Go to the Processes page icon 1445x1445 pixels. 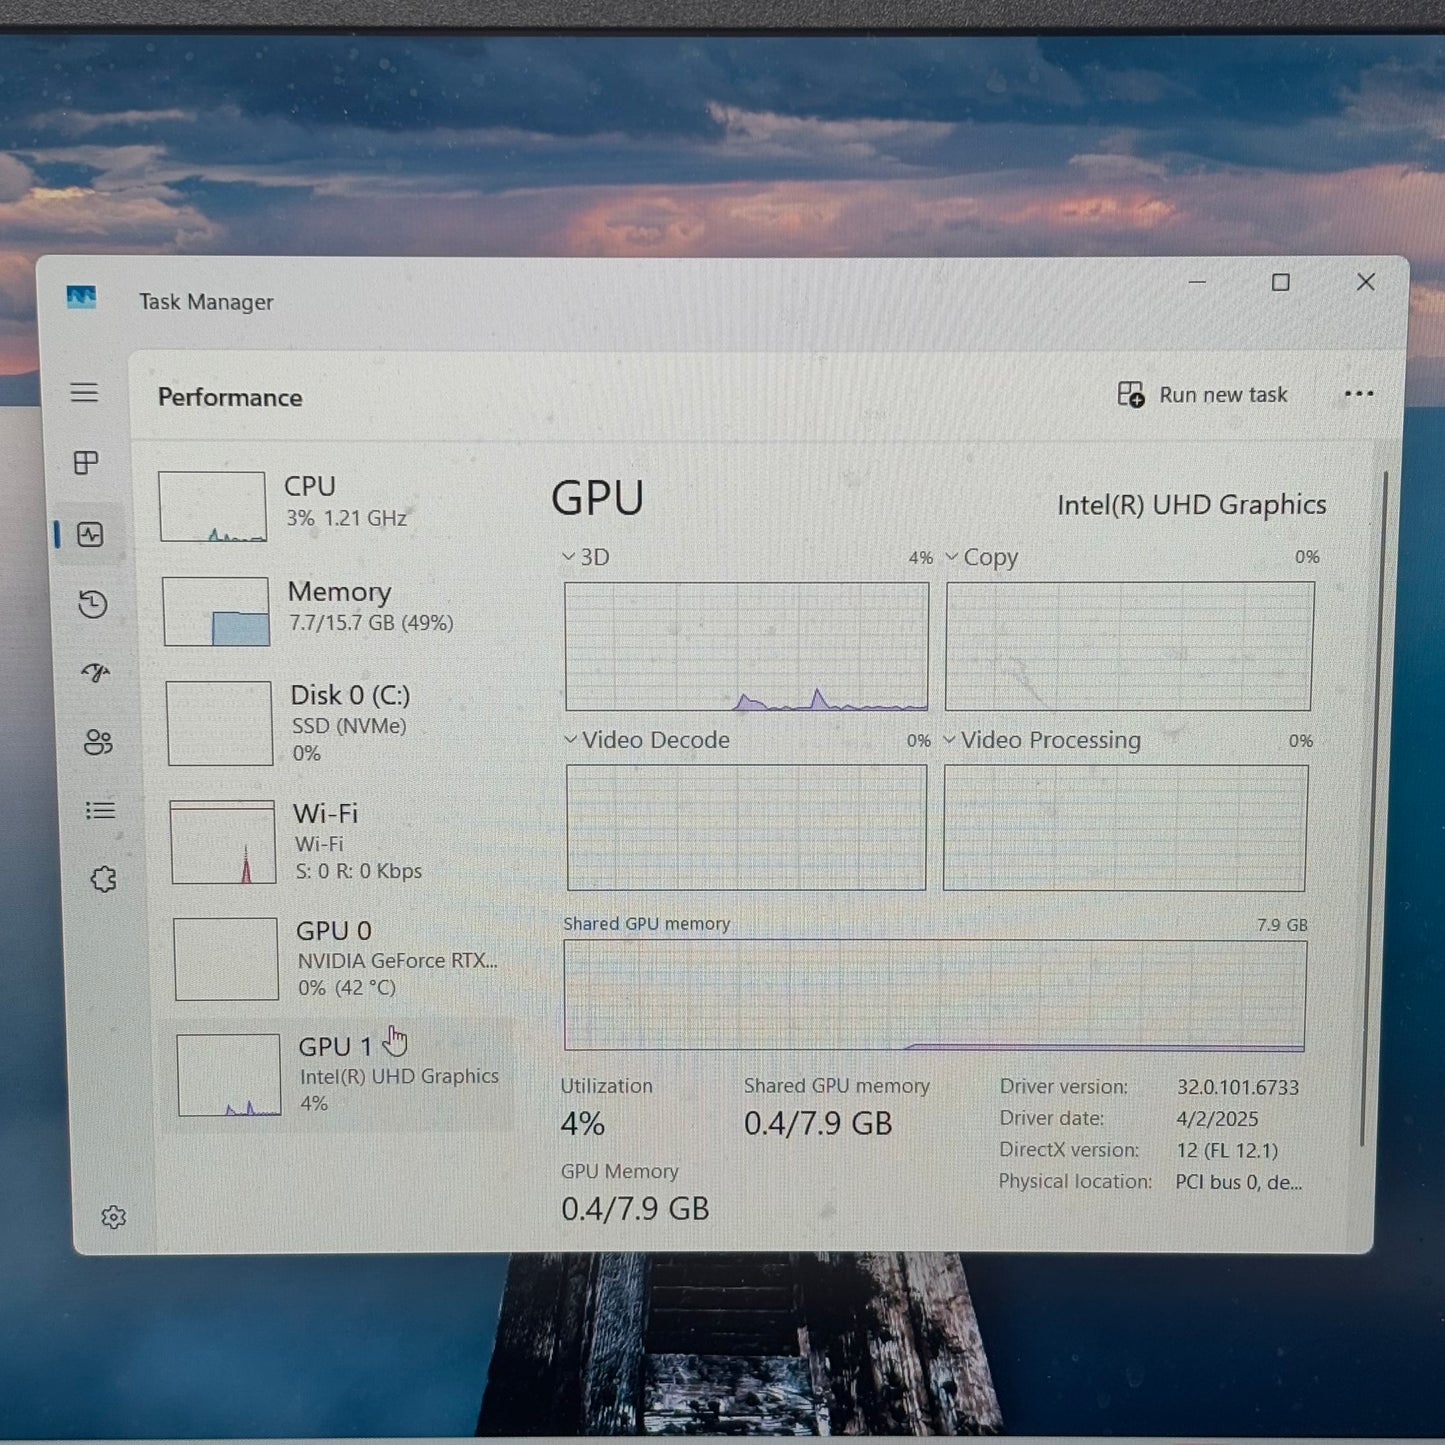click(86, 463)
